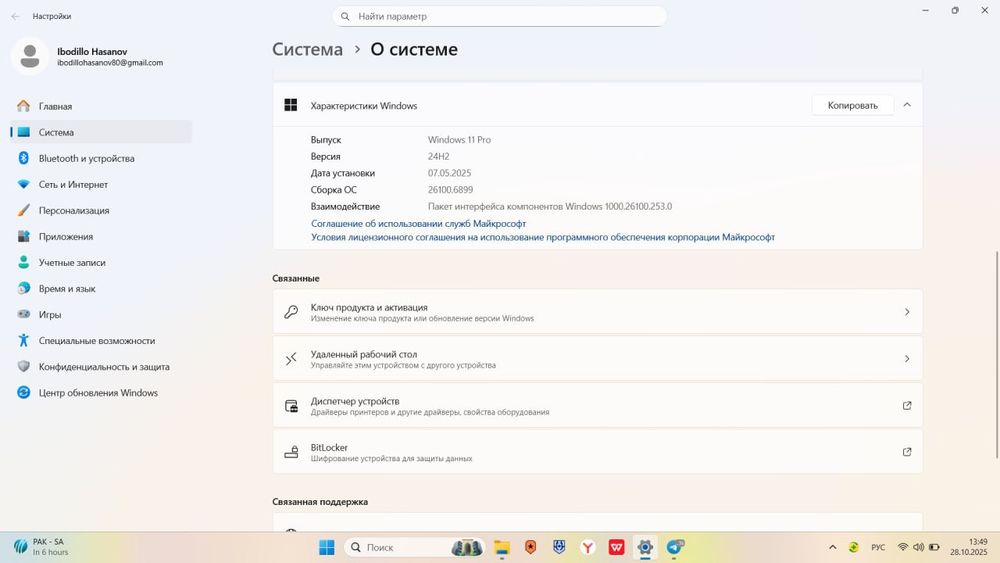Select Система in the sidebar

click(101, 132)
